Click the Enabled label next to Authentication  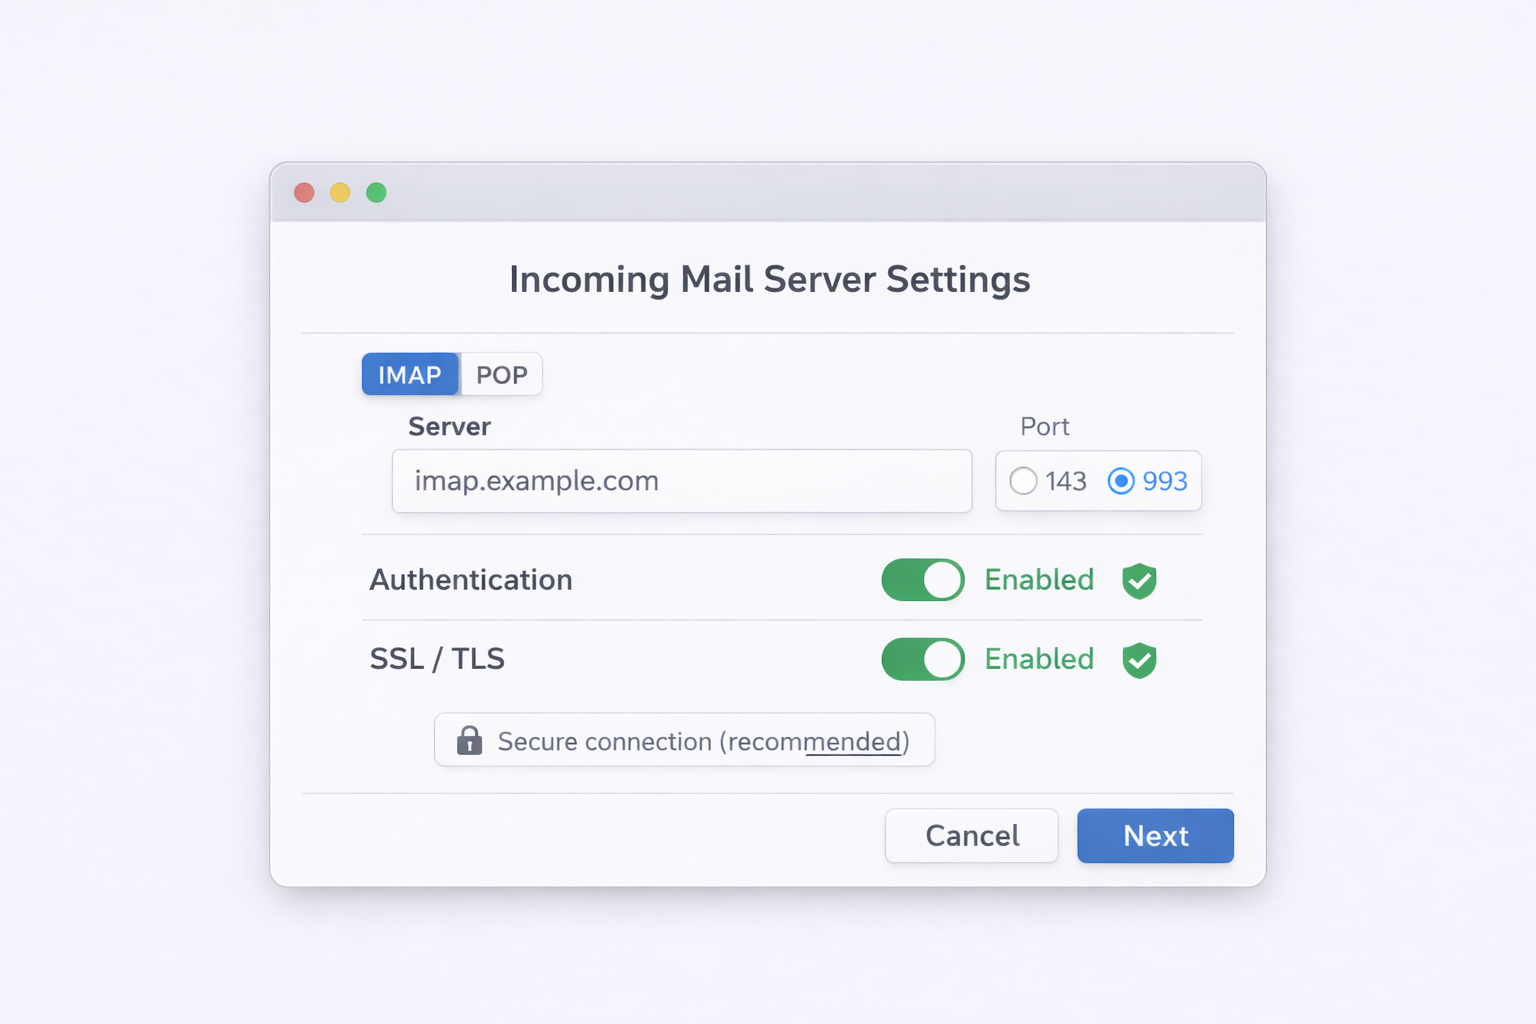pyautogui.click(x=1039, y=580)
